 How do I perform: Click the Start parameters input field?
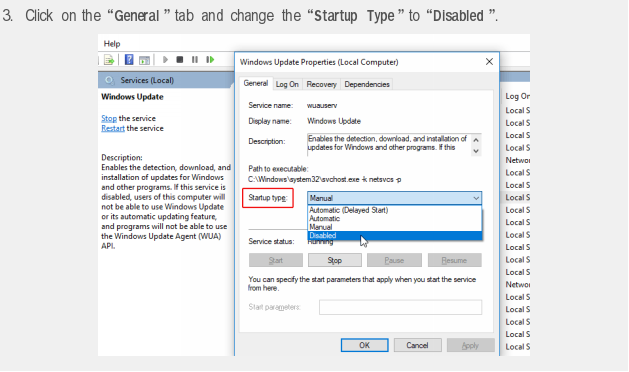[400, 307]
